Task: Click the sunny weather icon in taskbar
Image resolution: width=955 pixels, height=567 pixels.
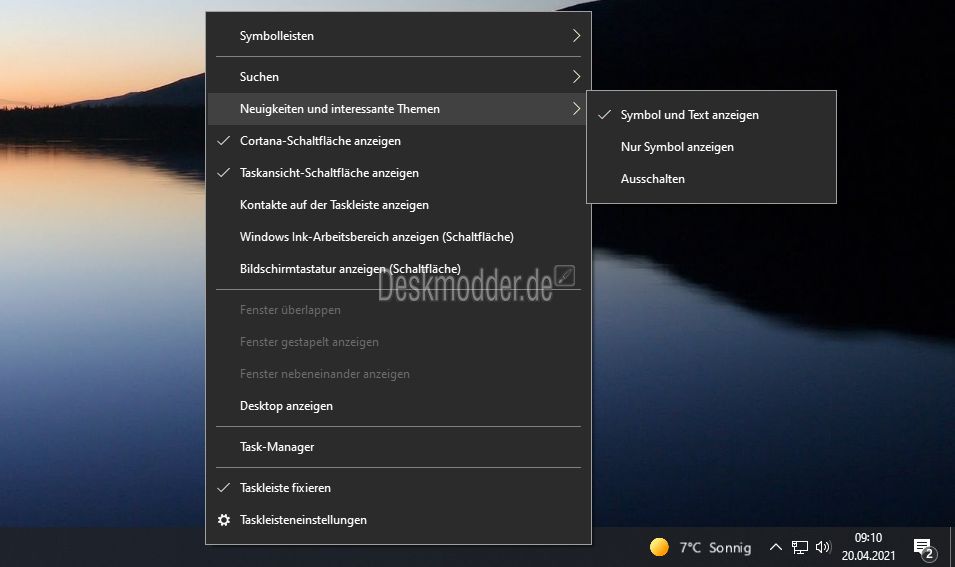Action: tap(659, 547)
